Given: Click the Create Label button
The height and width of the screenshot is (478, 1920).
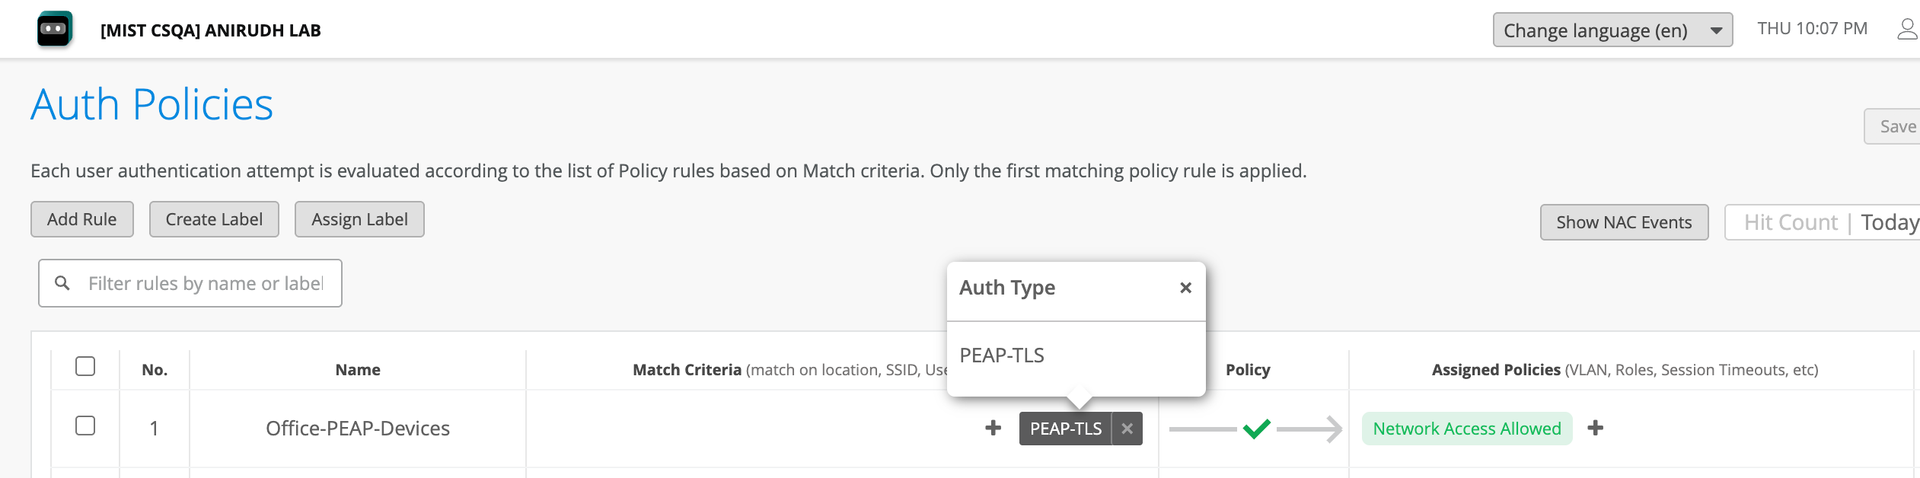Looking at the screenshot, I should point(214,220).
